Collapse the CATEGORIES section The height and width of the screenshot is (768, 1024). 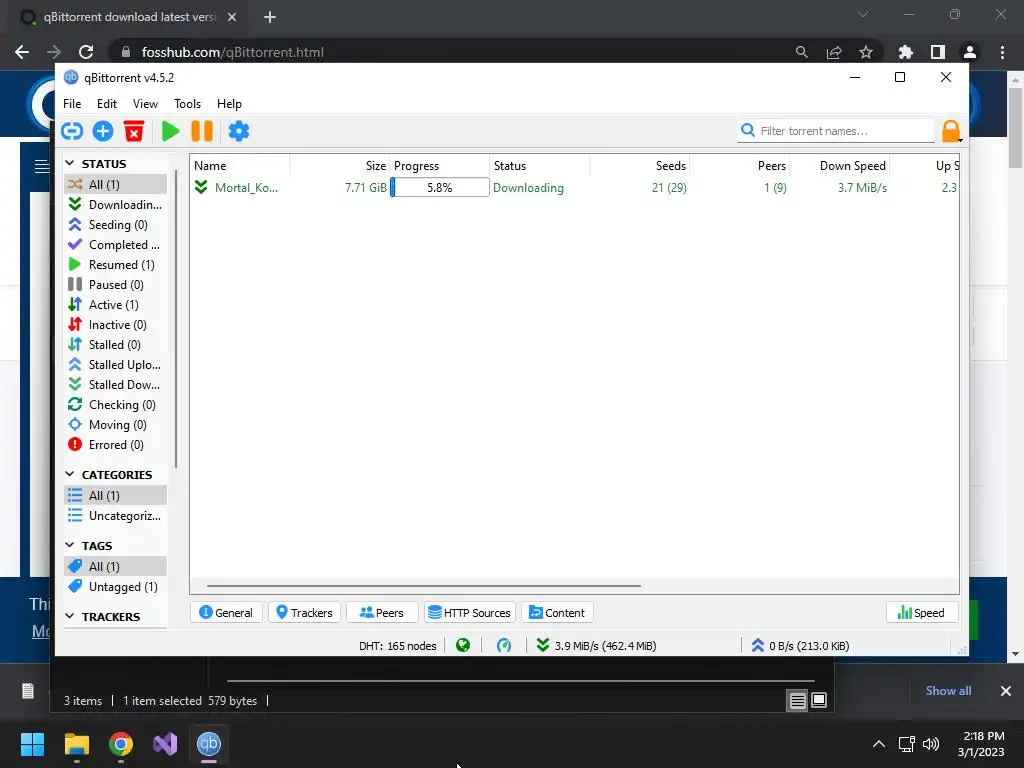pyautogui.click(x=70, y=474)
